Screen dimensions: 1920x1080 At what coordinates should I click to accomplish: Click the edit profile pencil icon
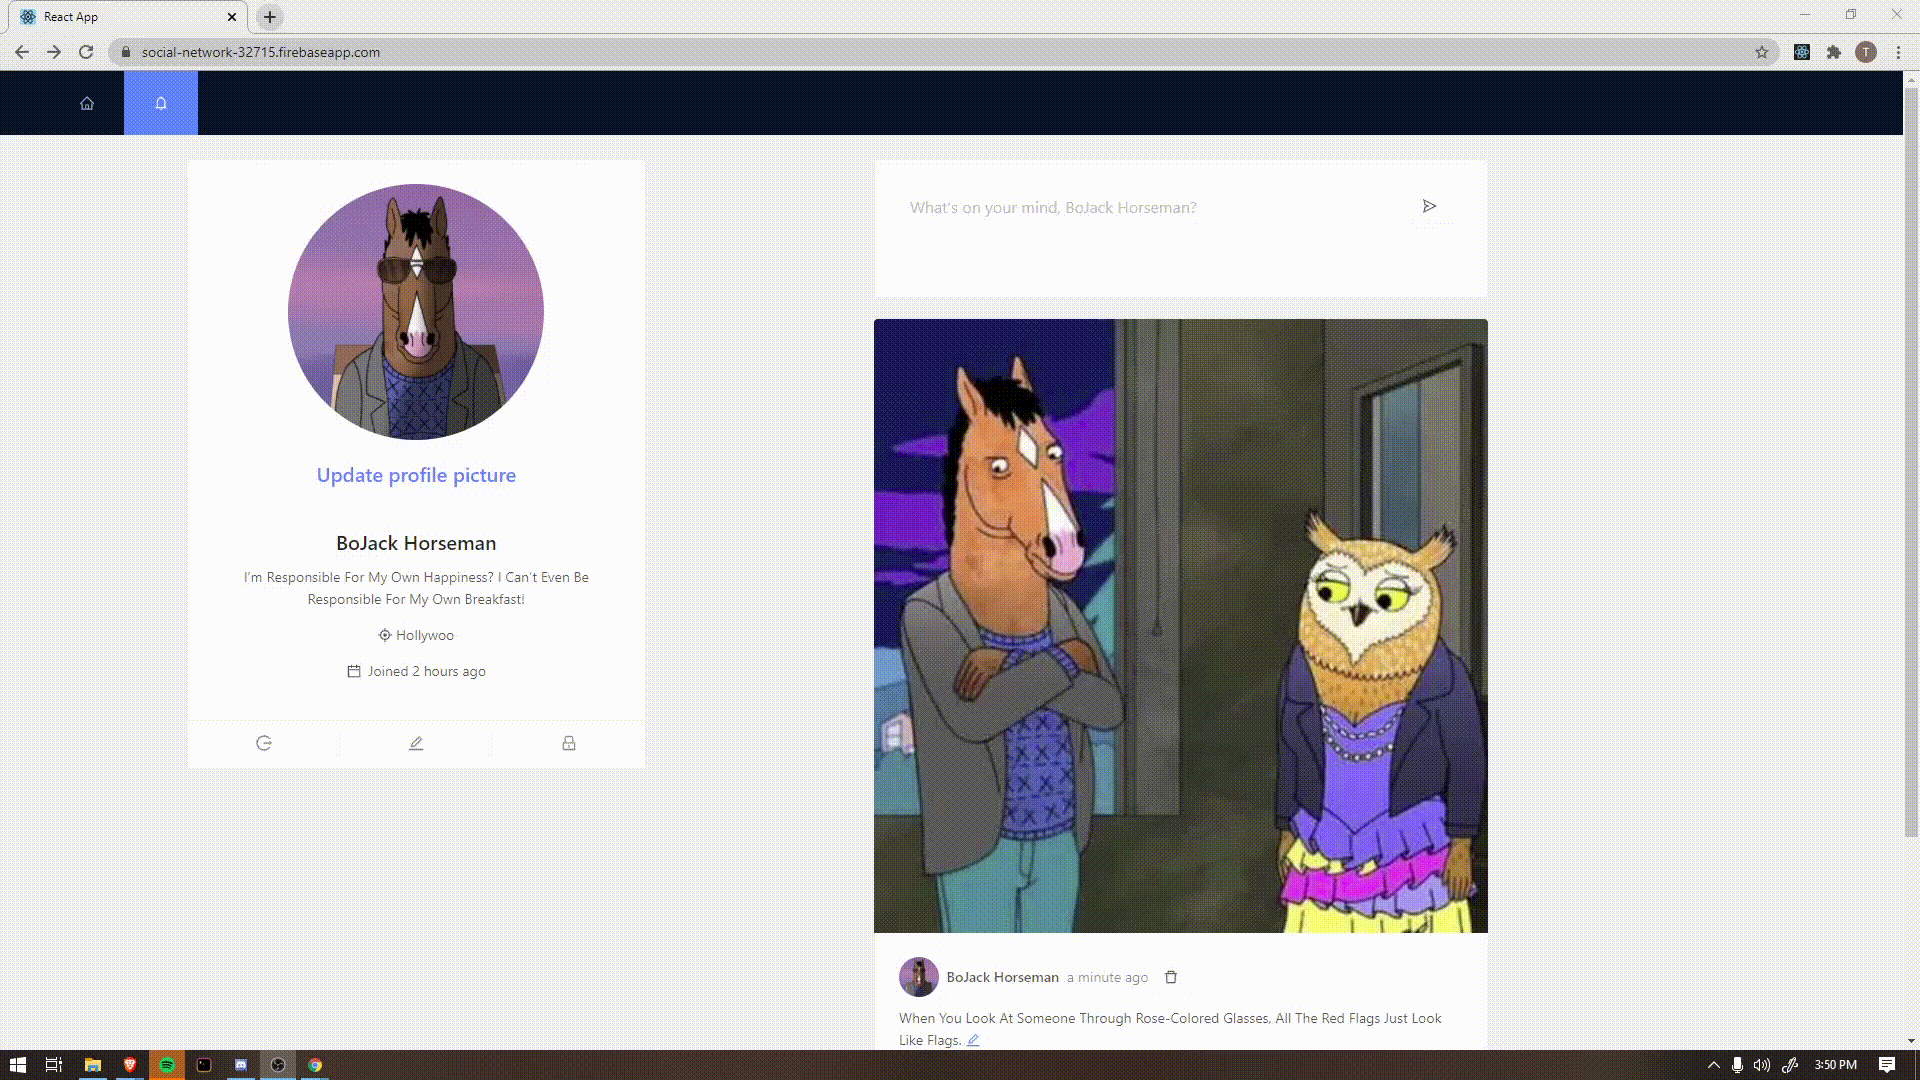click(x=416, y=743)
